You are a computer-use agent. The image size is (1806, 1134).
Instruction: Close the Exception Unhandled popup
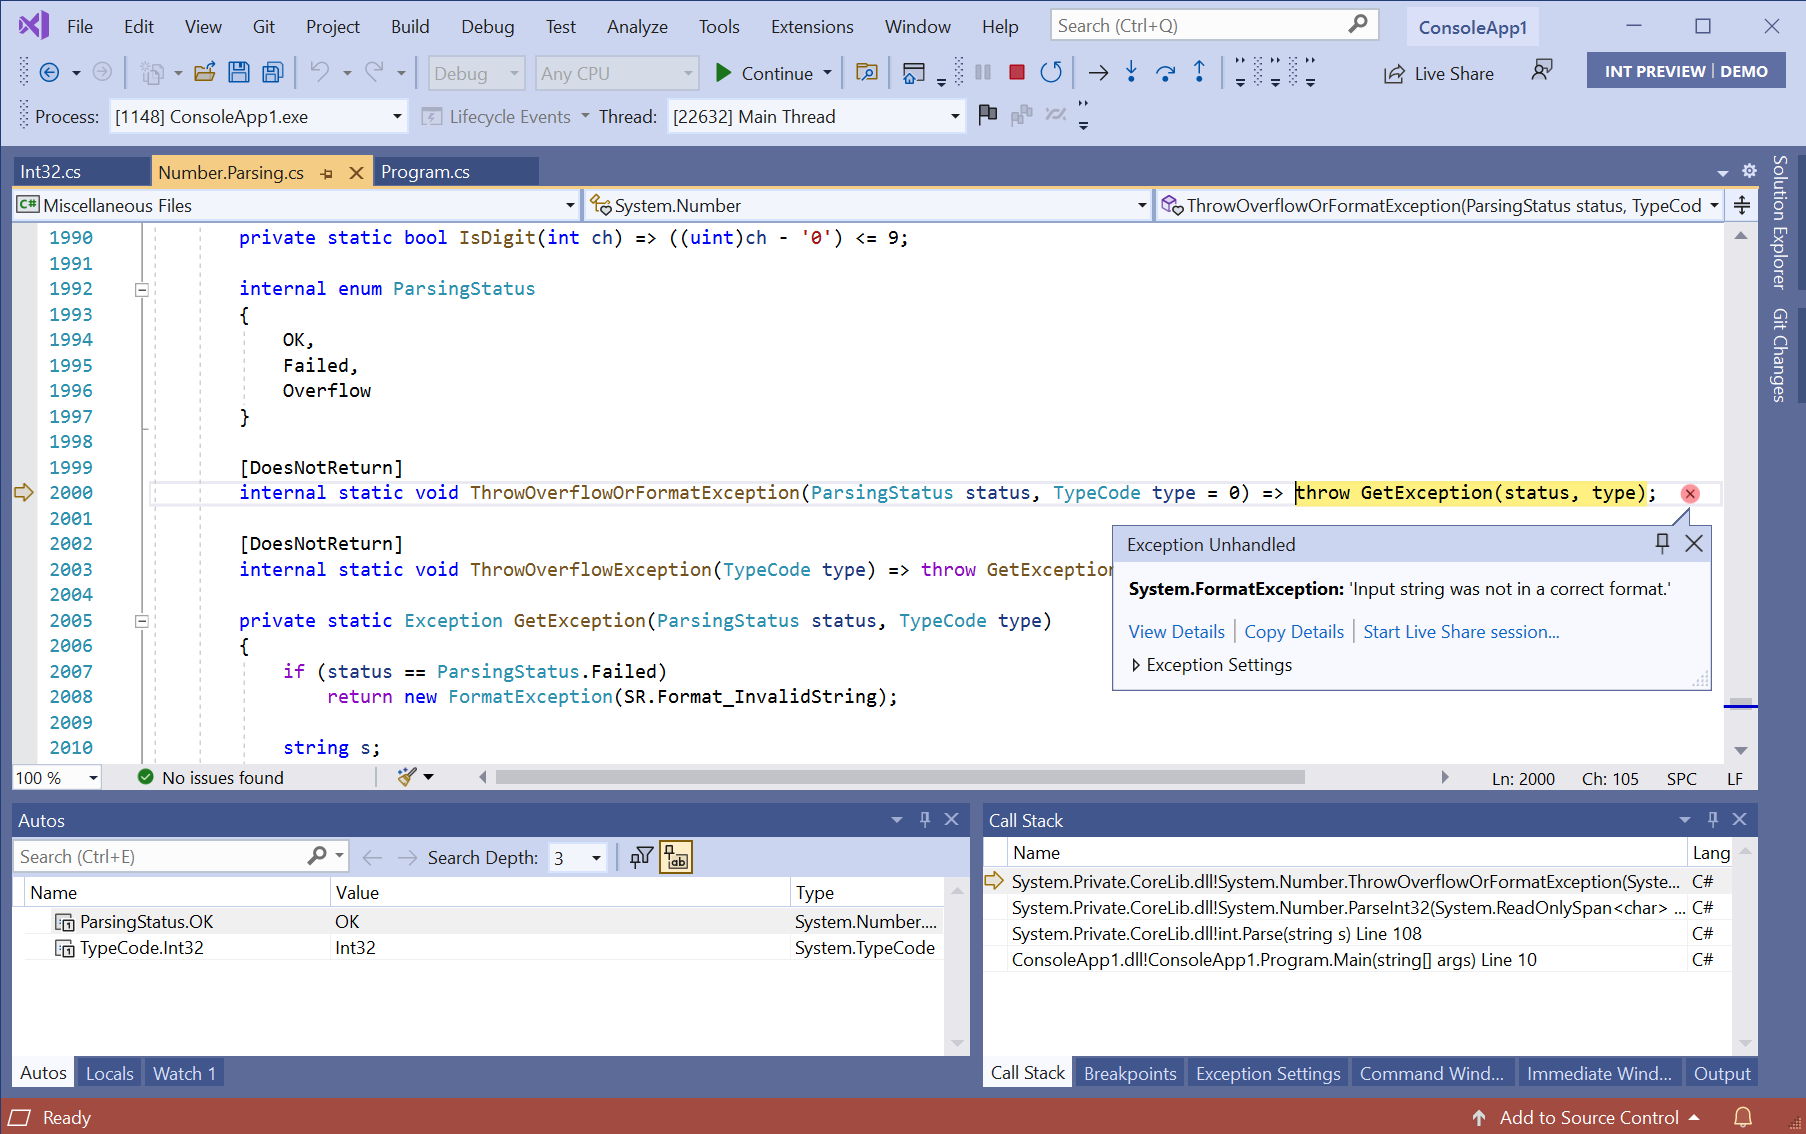[1694, 543]
